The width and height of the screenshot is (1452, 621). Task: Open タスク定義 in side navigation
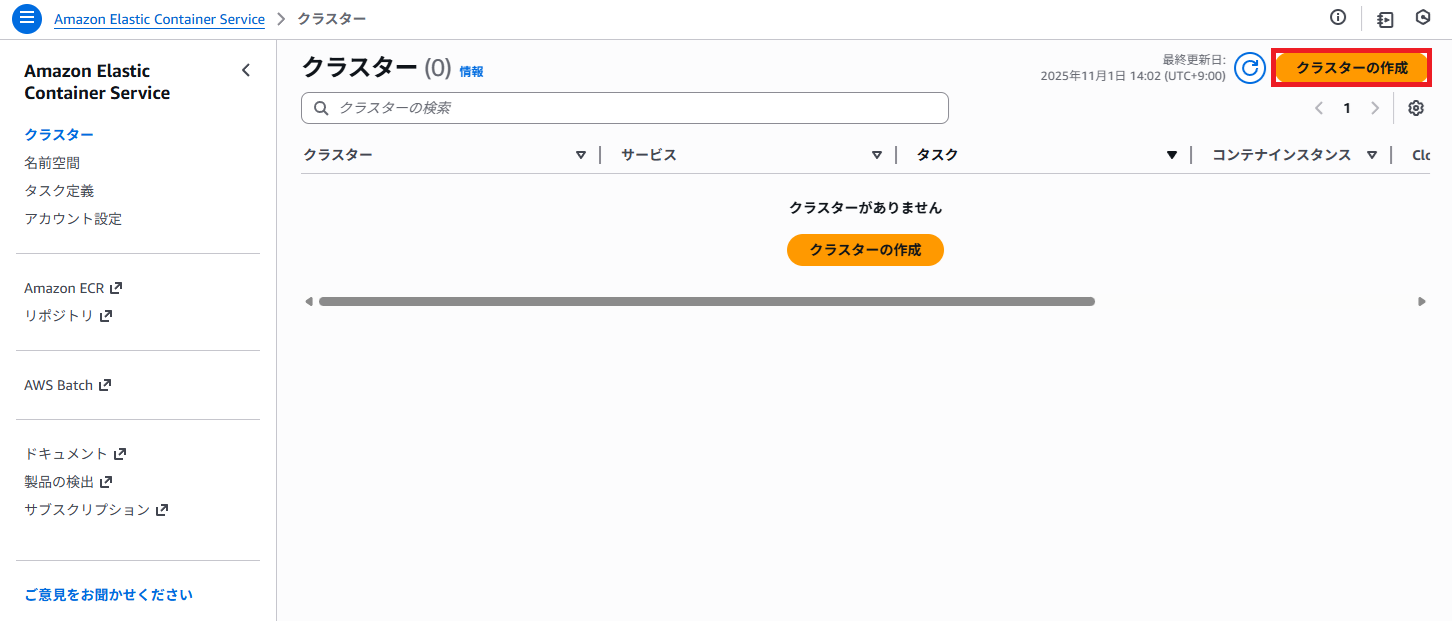(x=59, y=190)
